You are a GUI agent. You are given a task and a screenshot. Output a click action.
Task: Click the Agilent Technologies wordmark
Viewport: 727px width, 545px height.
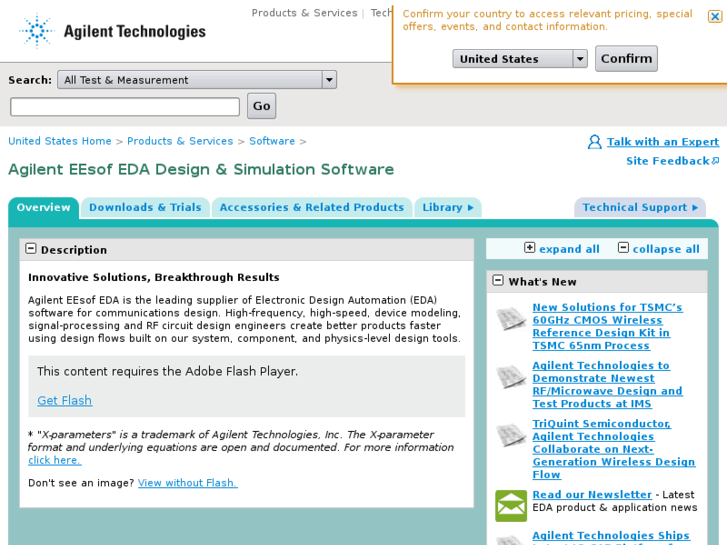coord(135,32)
